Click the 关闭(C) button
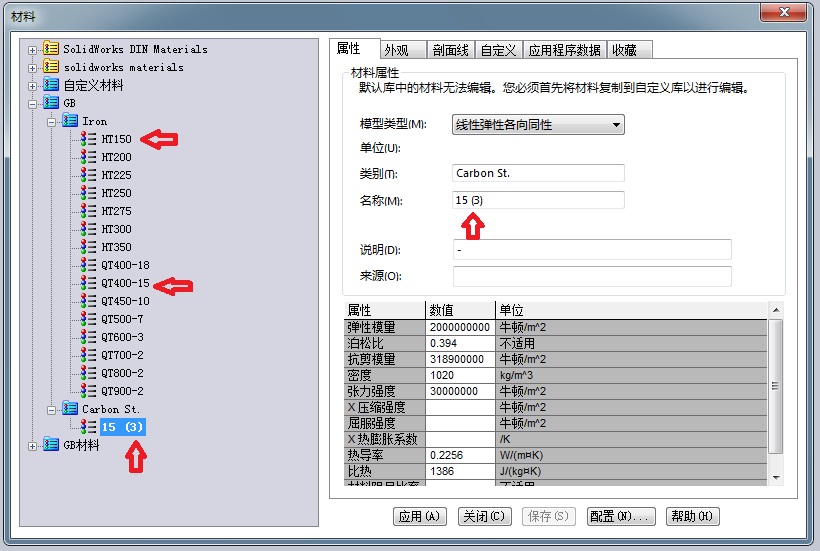 coord(484,516)
